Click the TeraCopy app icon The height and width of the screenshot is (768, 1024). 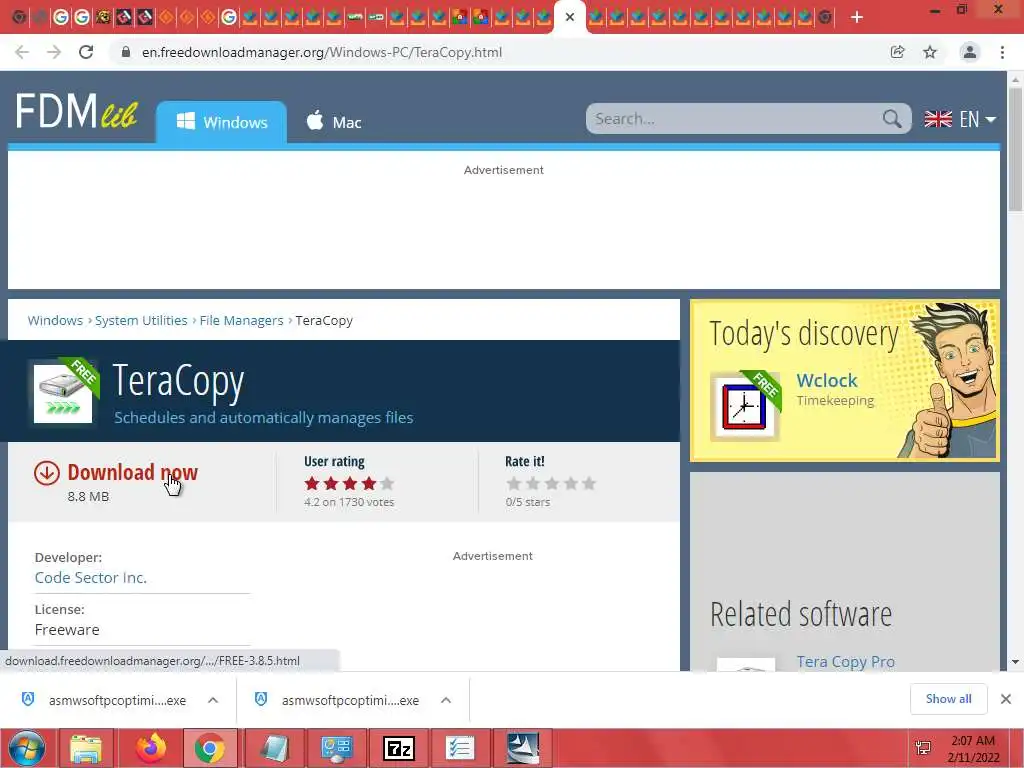pyautogui.click(x=63, y=393)
